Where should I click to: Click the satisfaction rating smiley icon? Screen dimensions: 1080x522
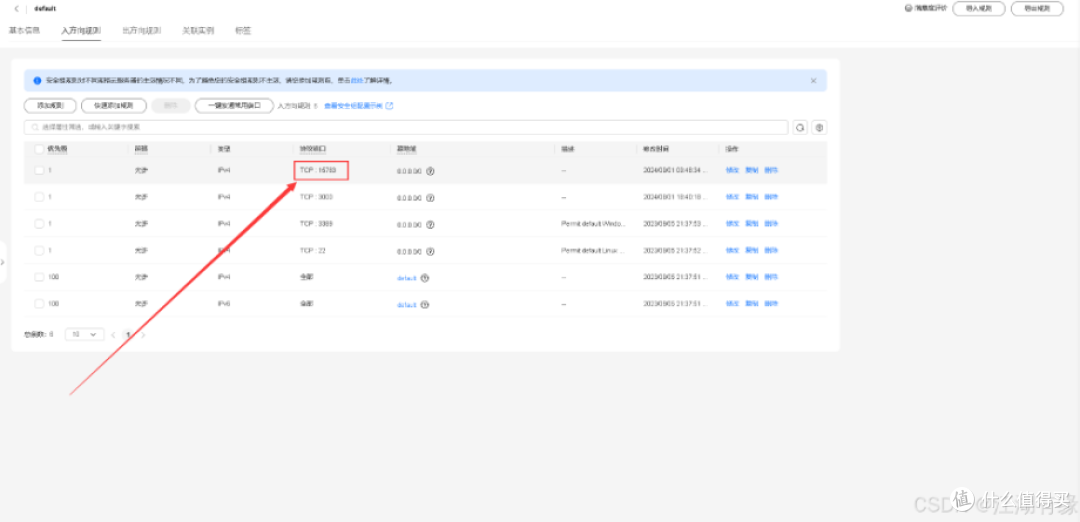point(907,8)
